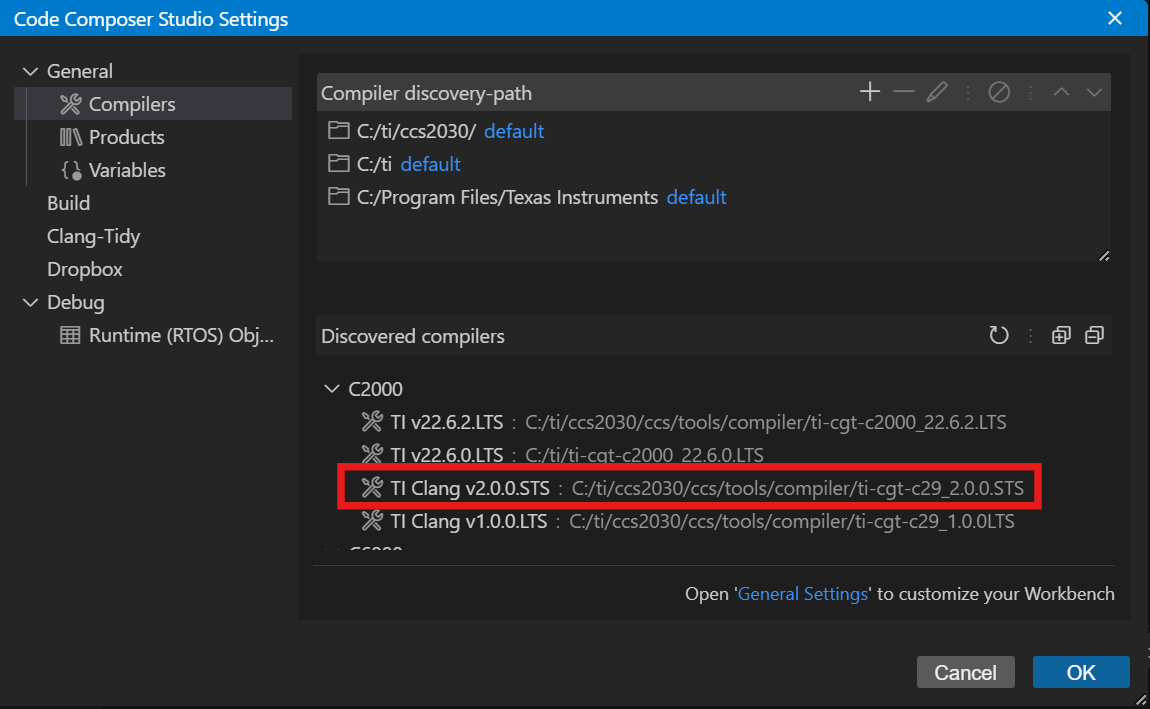Open the Products settings page

tap(126, 137)
